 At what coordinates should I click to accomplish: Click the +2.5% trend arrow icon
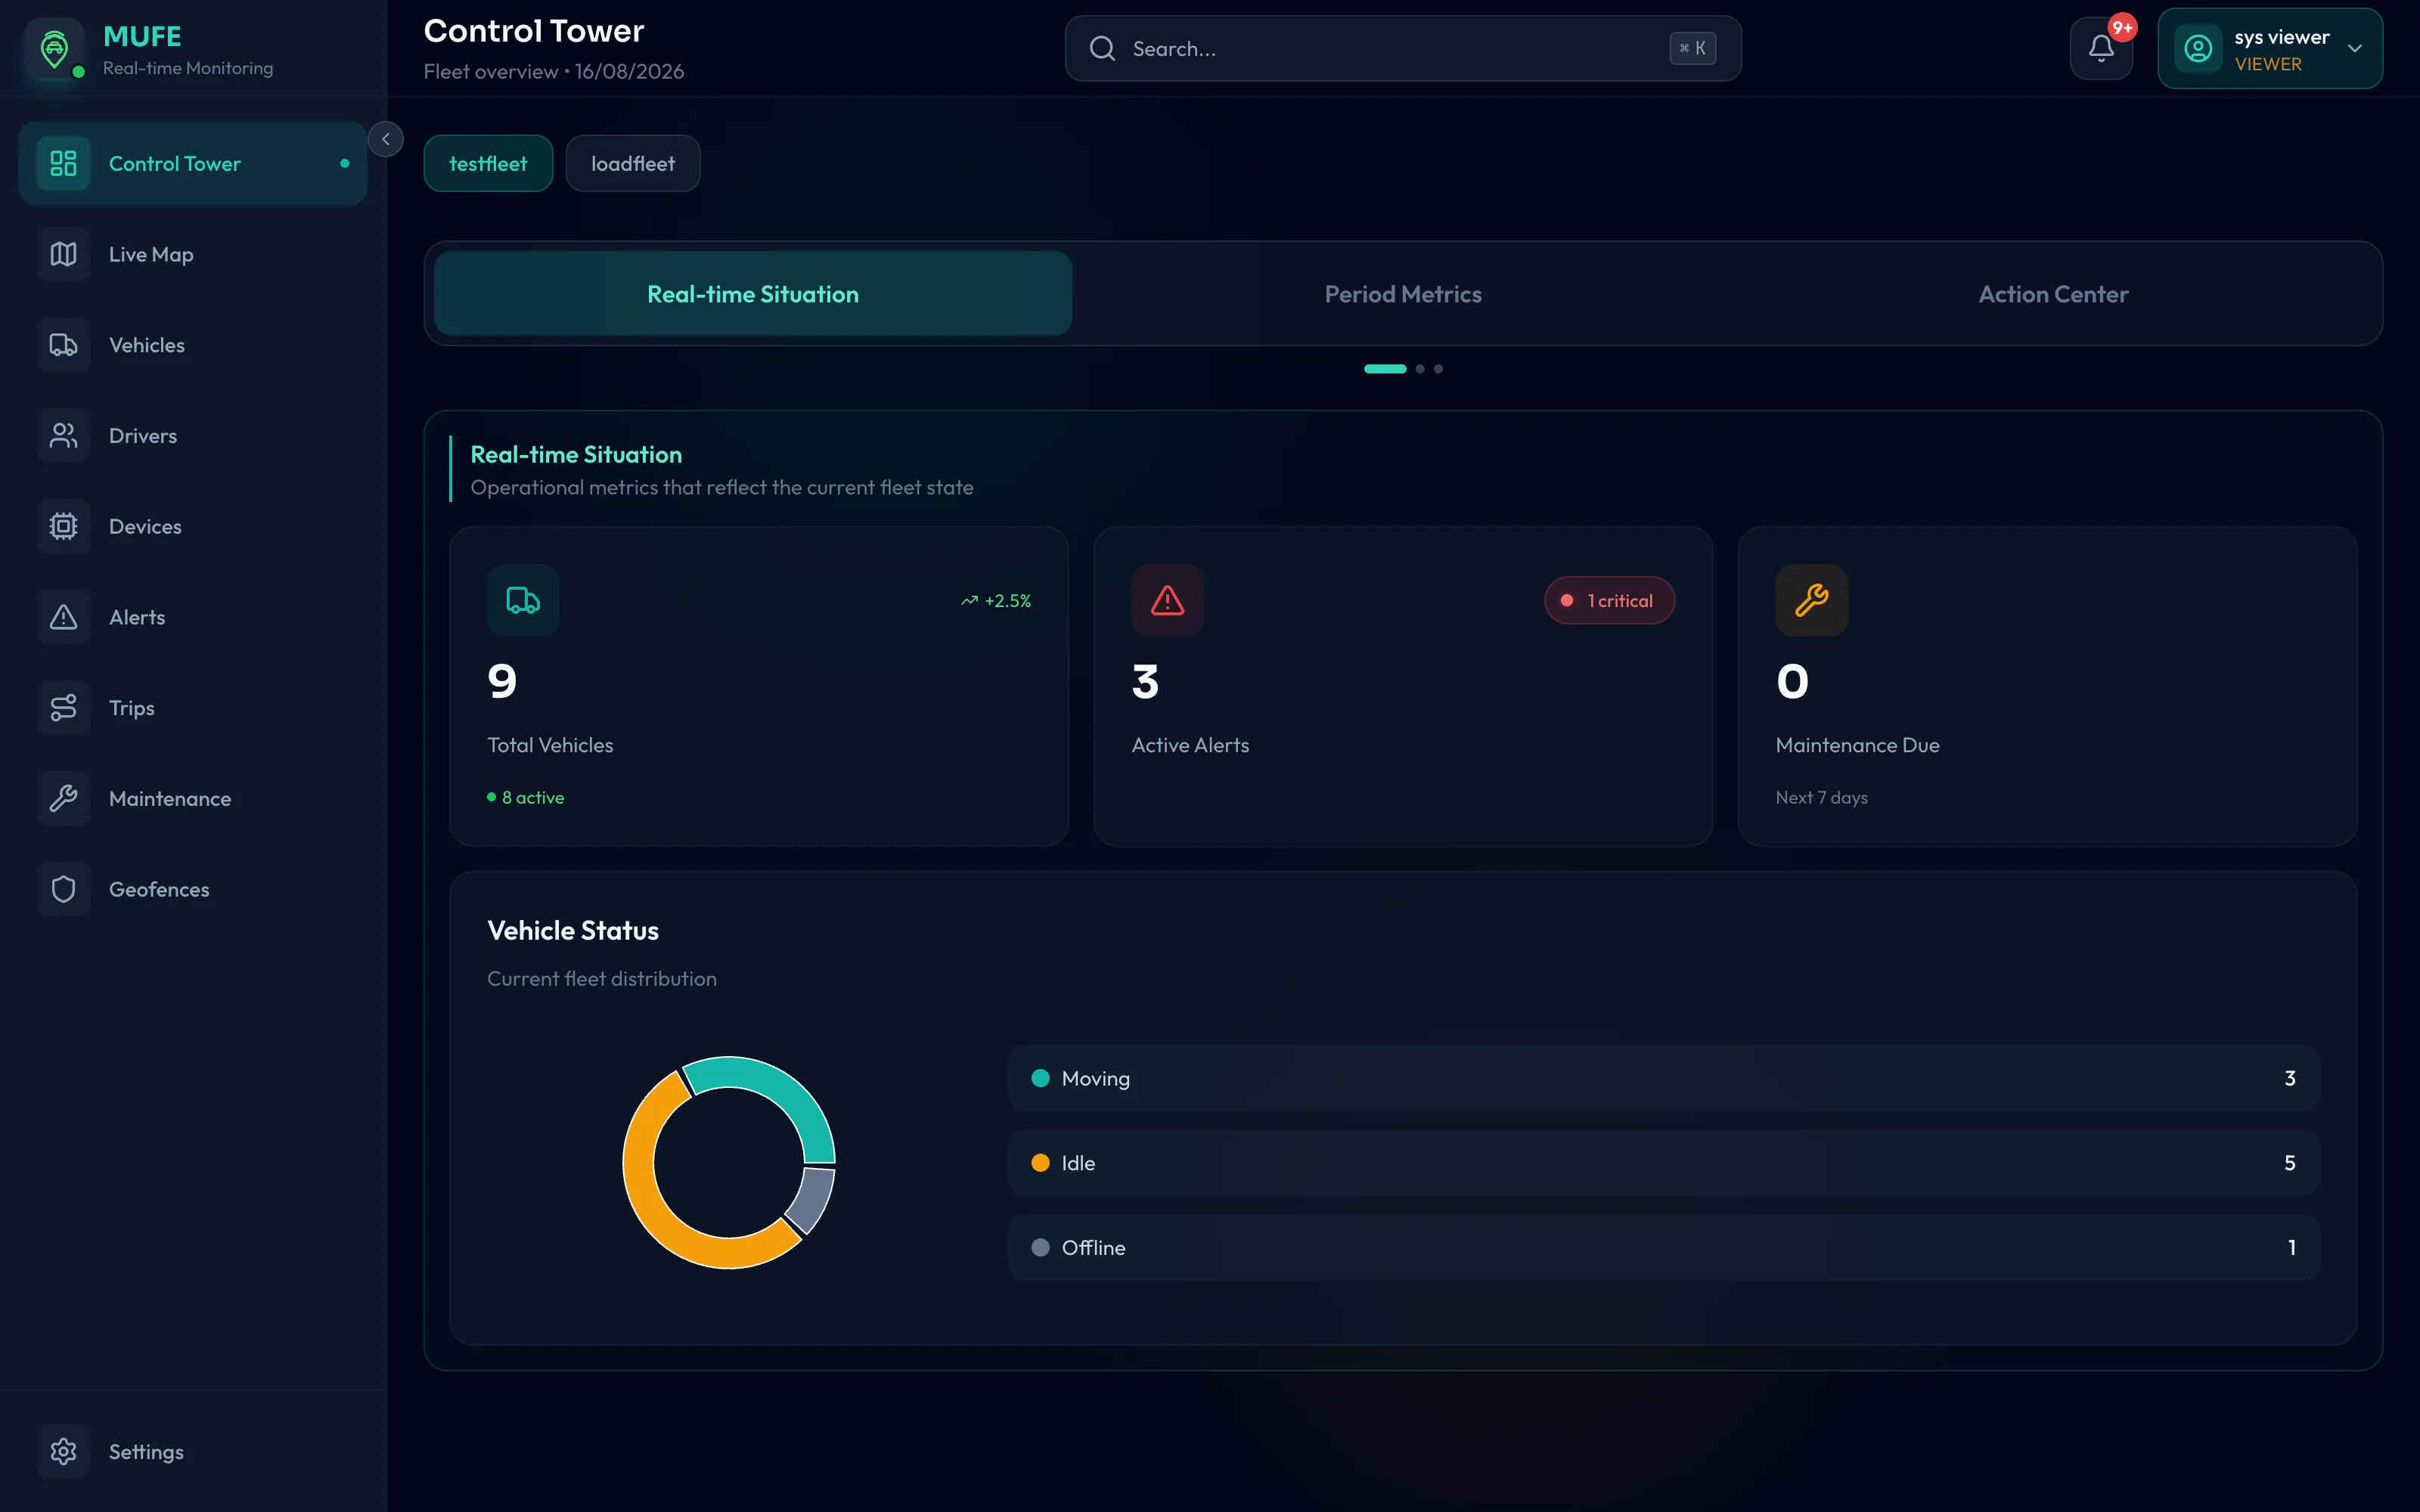[969, 601]
